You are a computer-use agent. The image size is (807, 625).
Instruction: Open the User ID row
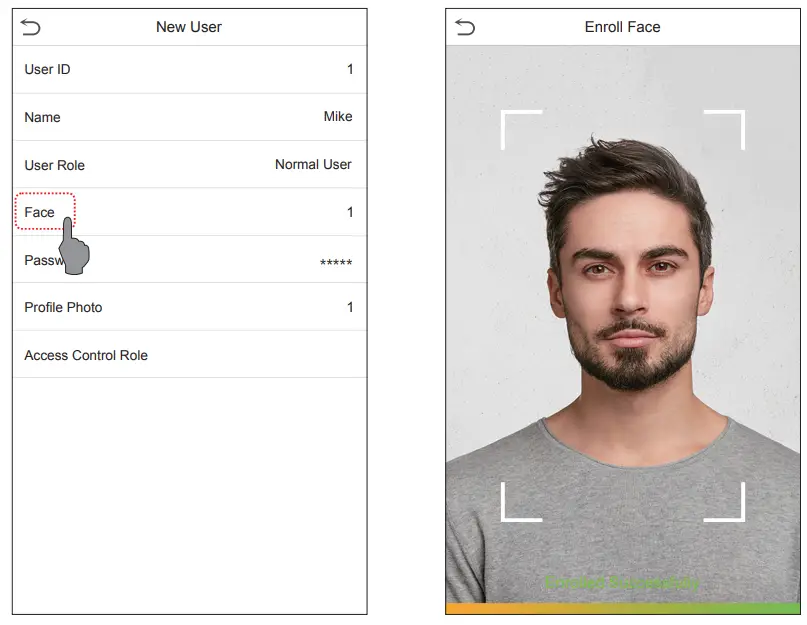[189, 70]
